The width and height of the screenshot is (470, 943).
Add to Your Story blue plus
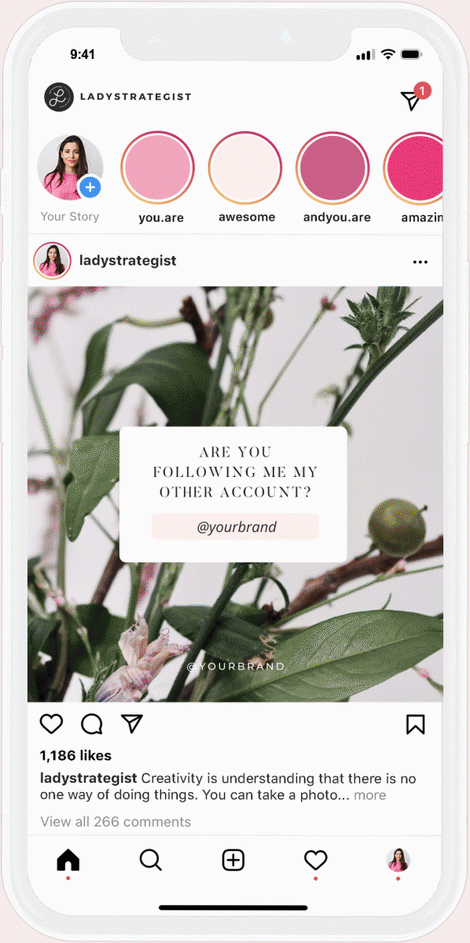tap(90, 187)
